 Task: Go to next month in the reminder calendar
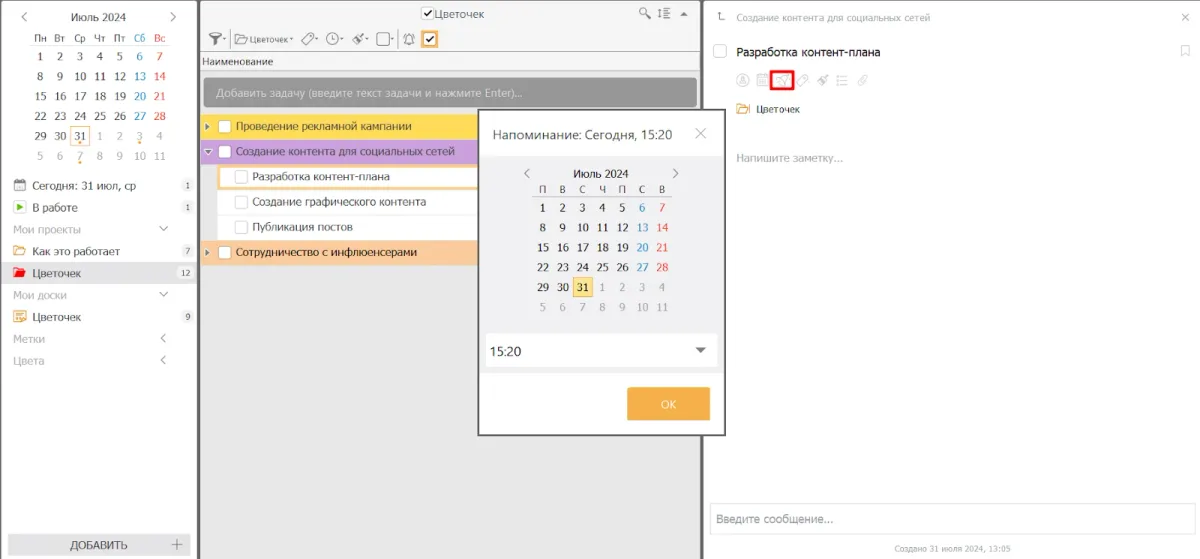[x=675, y=174]
